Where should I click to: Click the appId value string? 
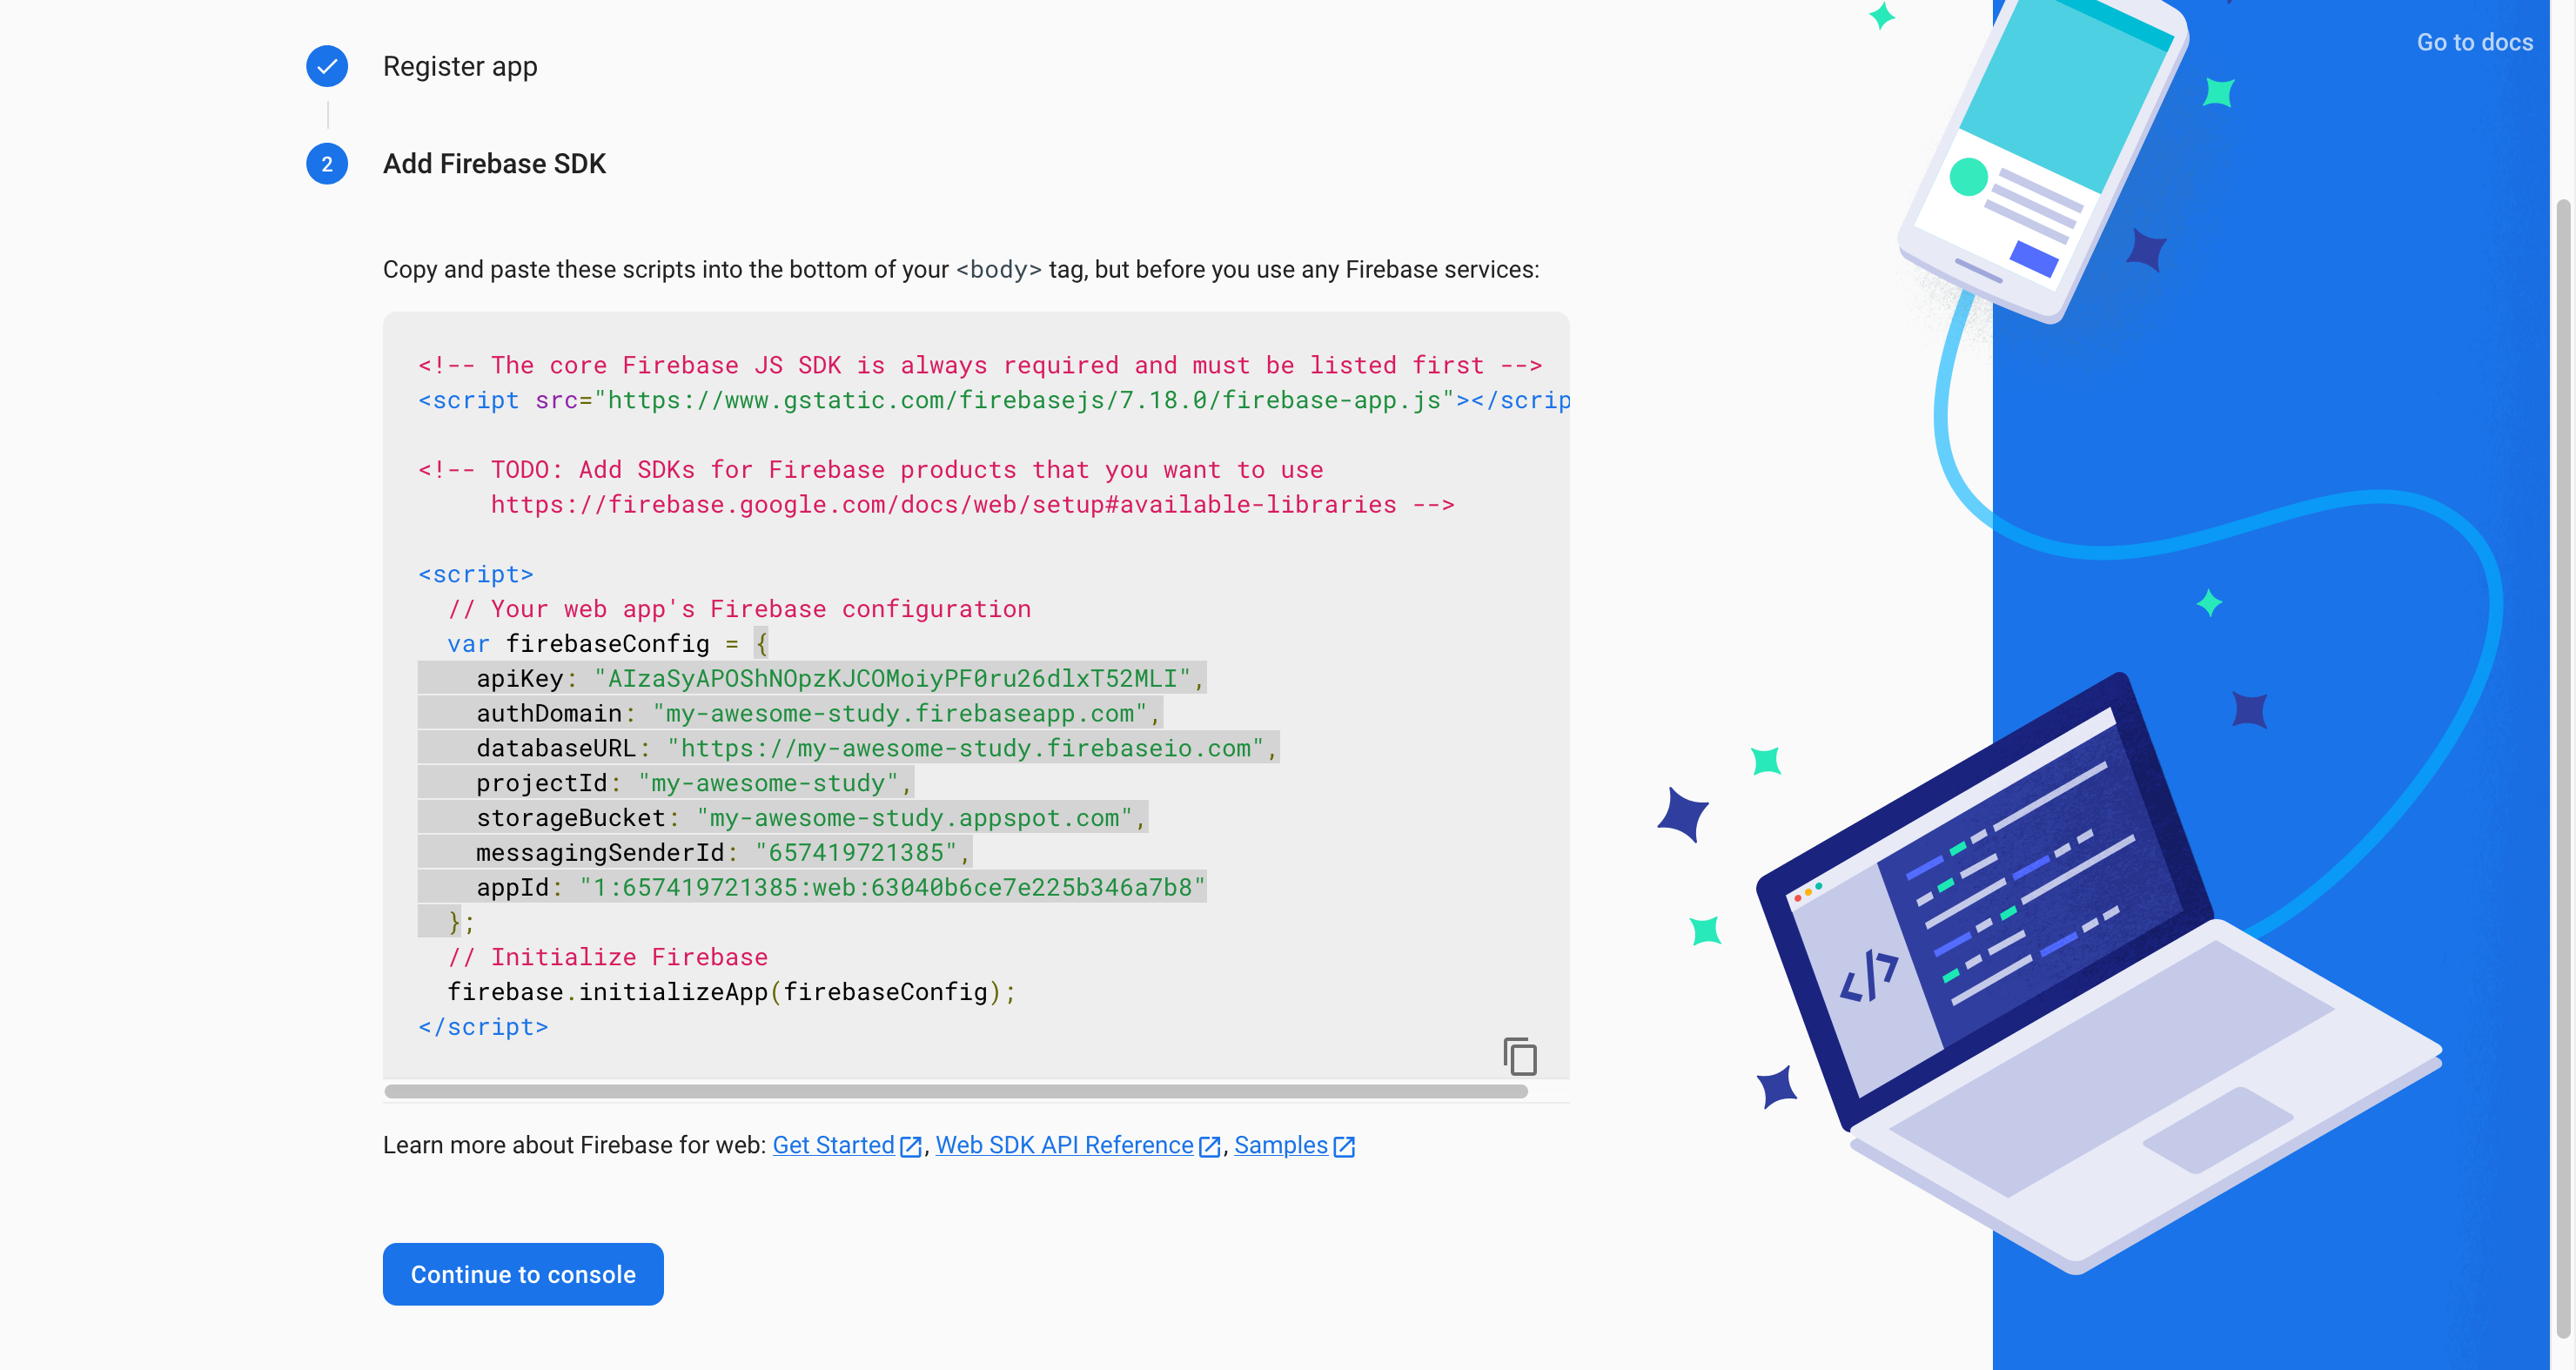(x=892, y=888)
